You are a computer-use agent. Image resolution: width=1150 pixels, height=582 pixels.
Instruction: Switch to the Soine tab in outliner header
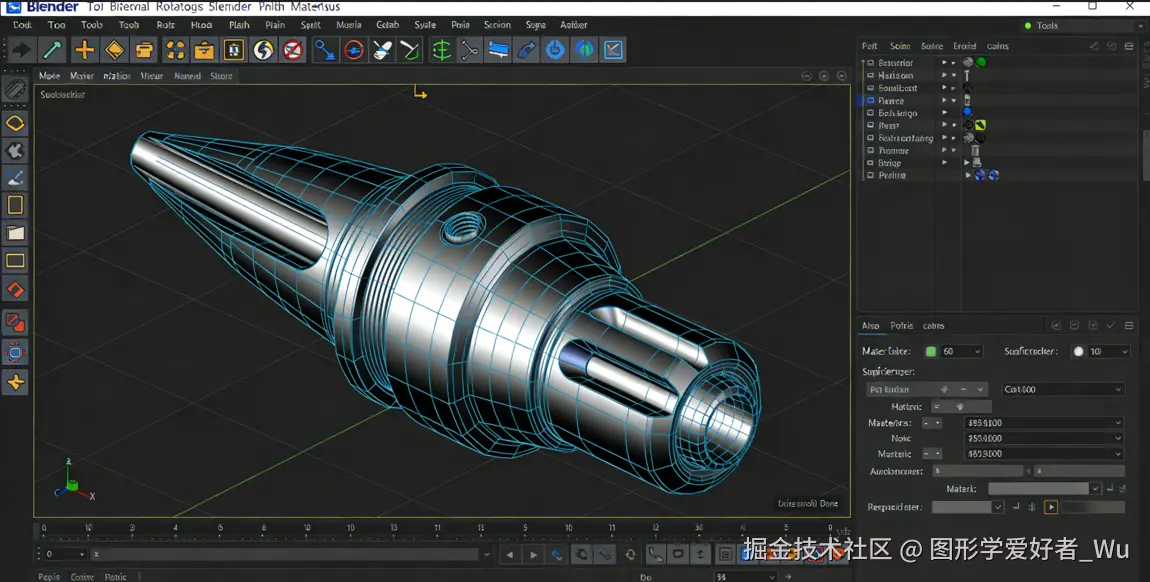[900, 45]
